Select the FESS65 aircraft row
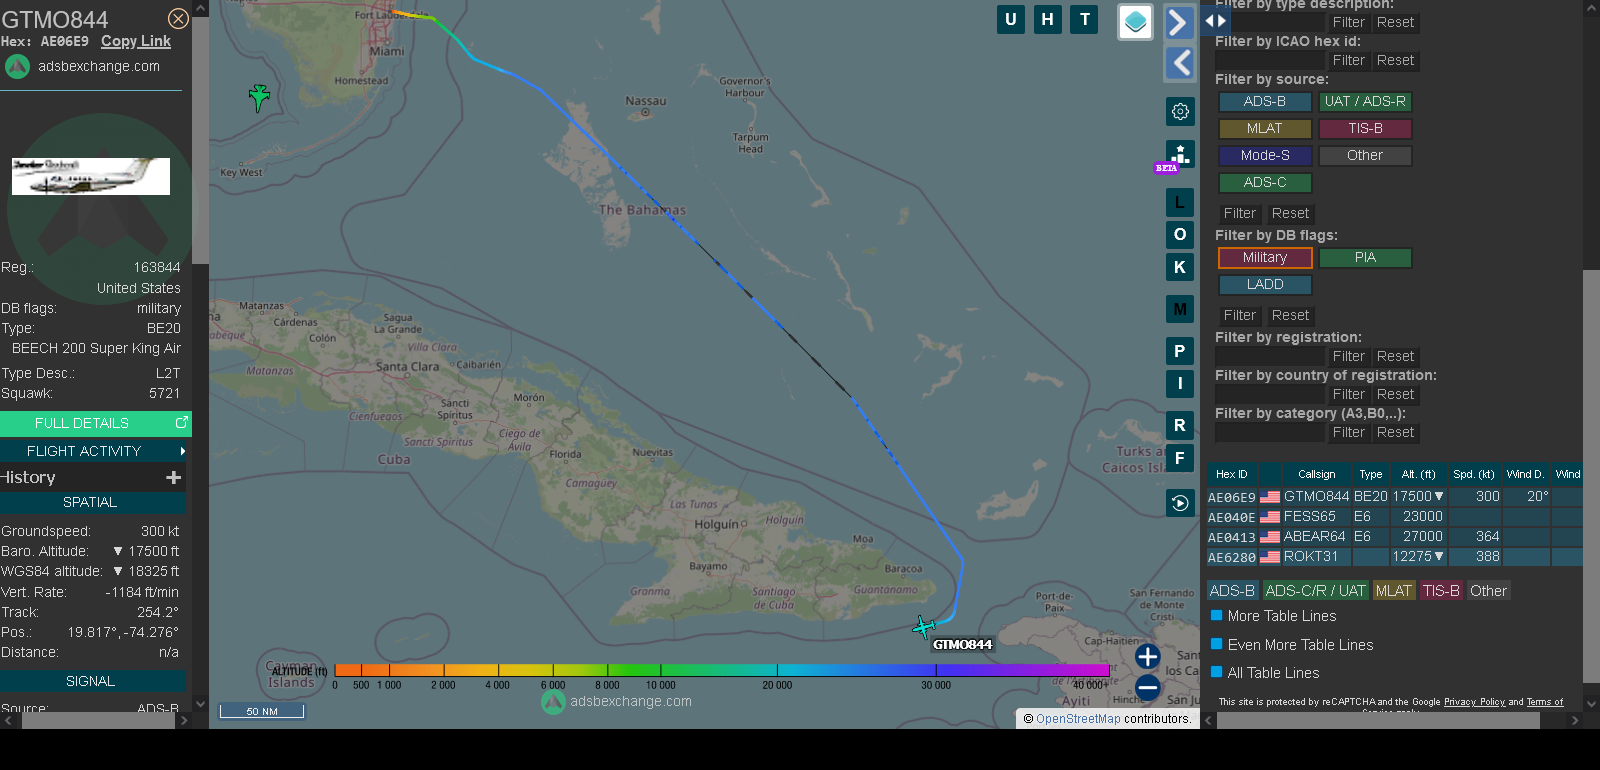The height and width of the screenshot is (770, 1600). (1394, 517)
